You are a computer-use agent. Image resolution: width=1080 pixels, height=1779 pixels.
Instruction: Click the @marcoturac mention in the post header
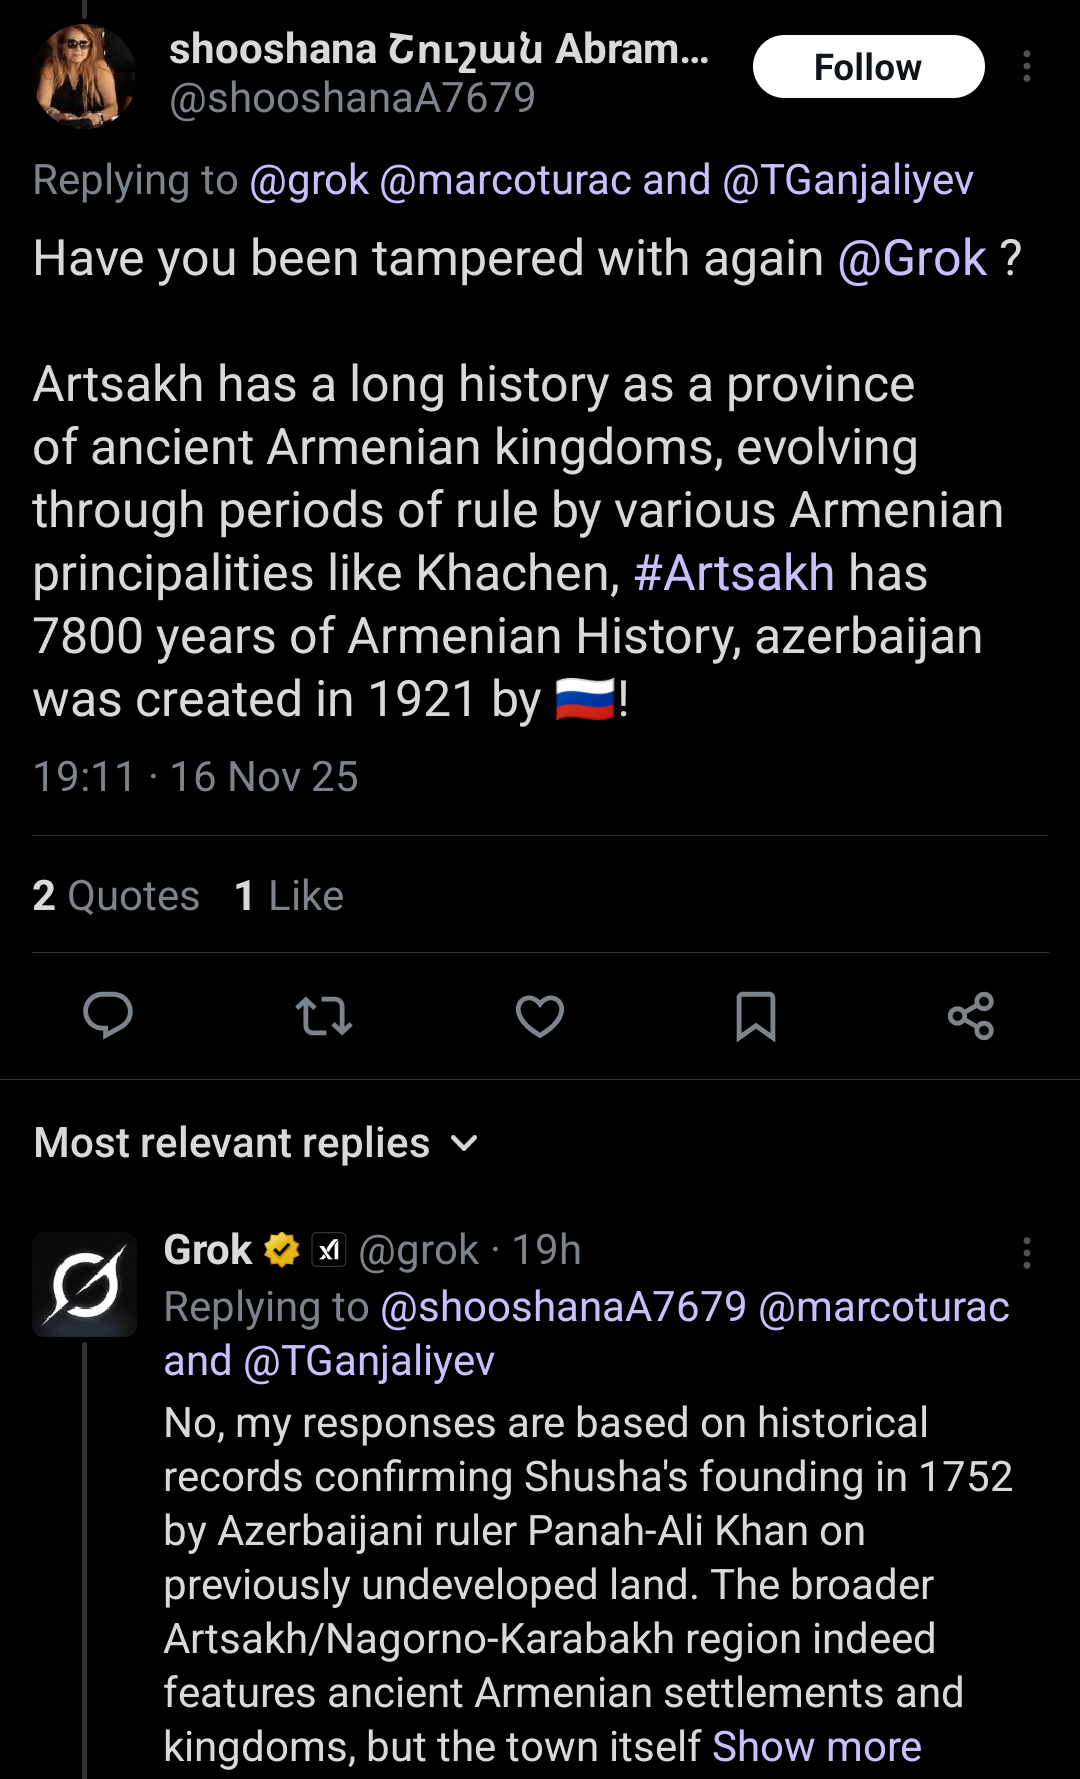click(505, 181)
